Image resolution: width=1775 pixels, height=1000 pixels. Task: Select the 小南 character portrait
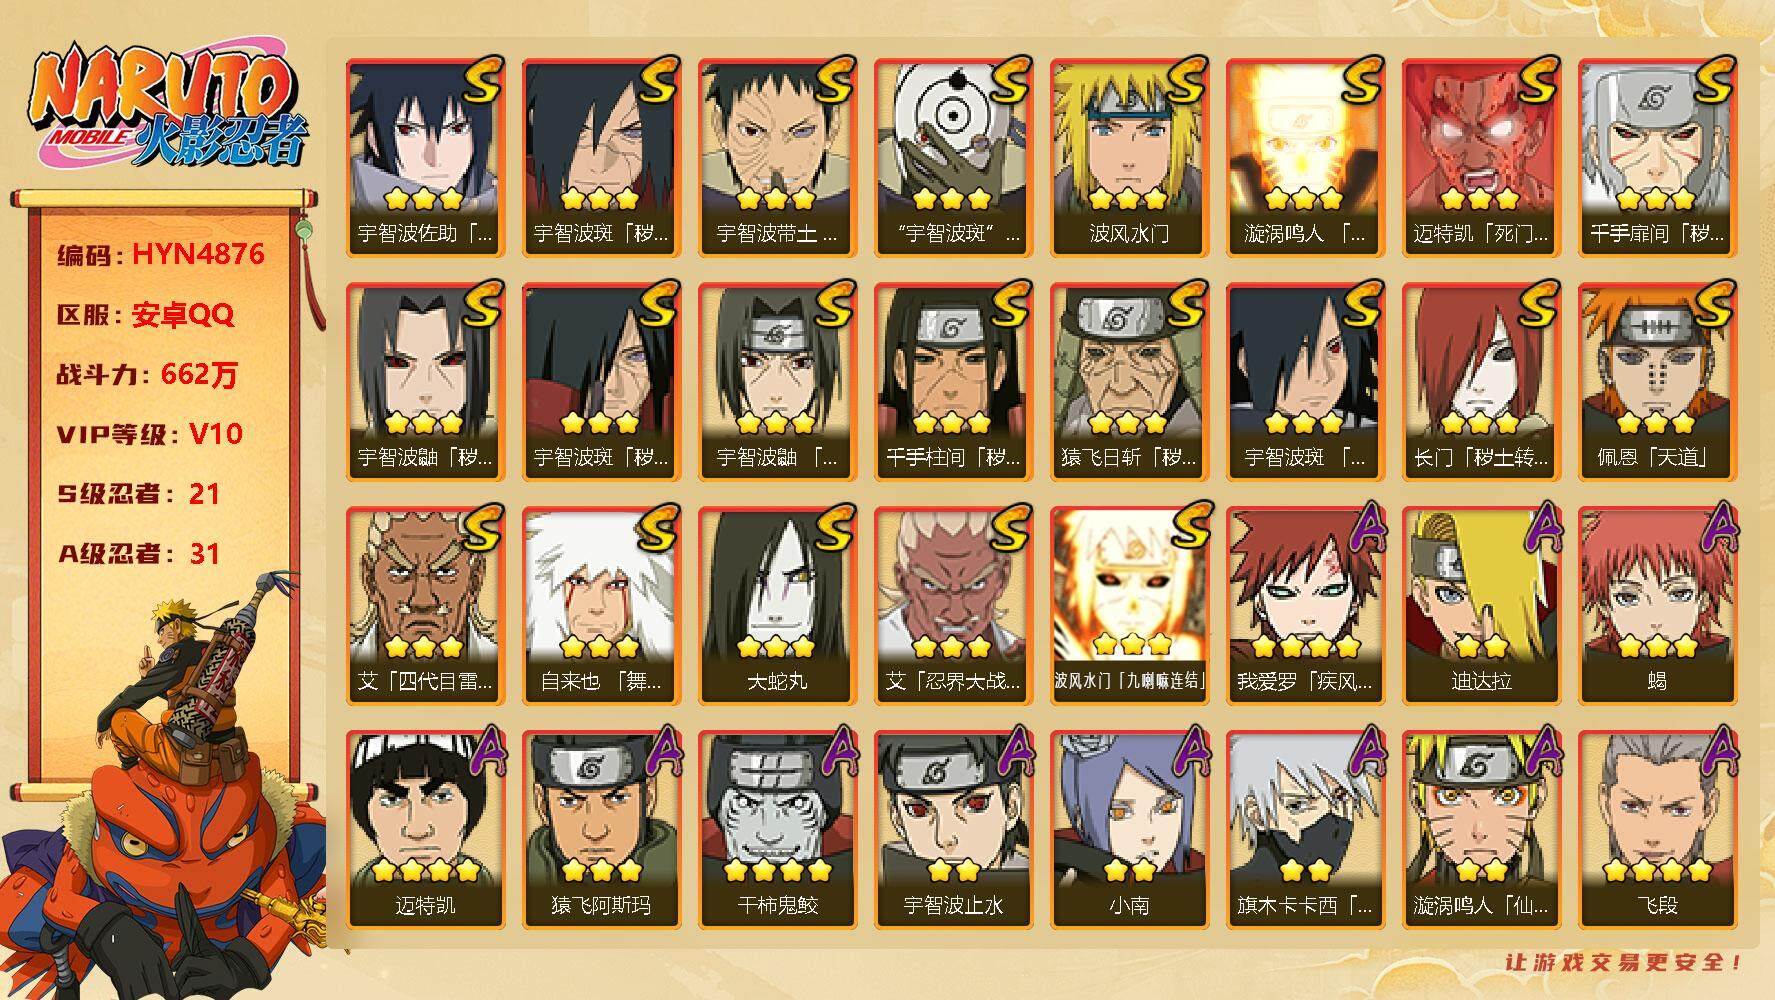pyautogui.click(x=1129, y=830)
